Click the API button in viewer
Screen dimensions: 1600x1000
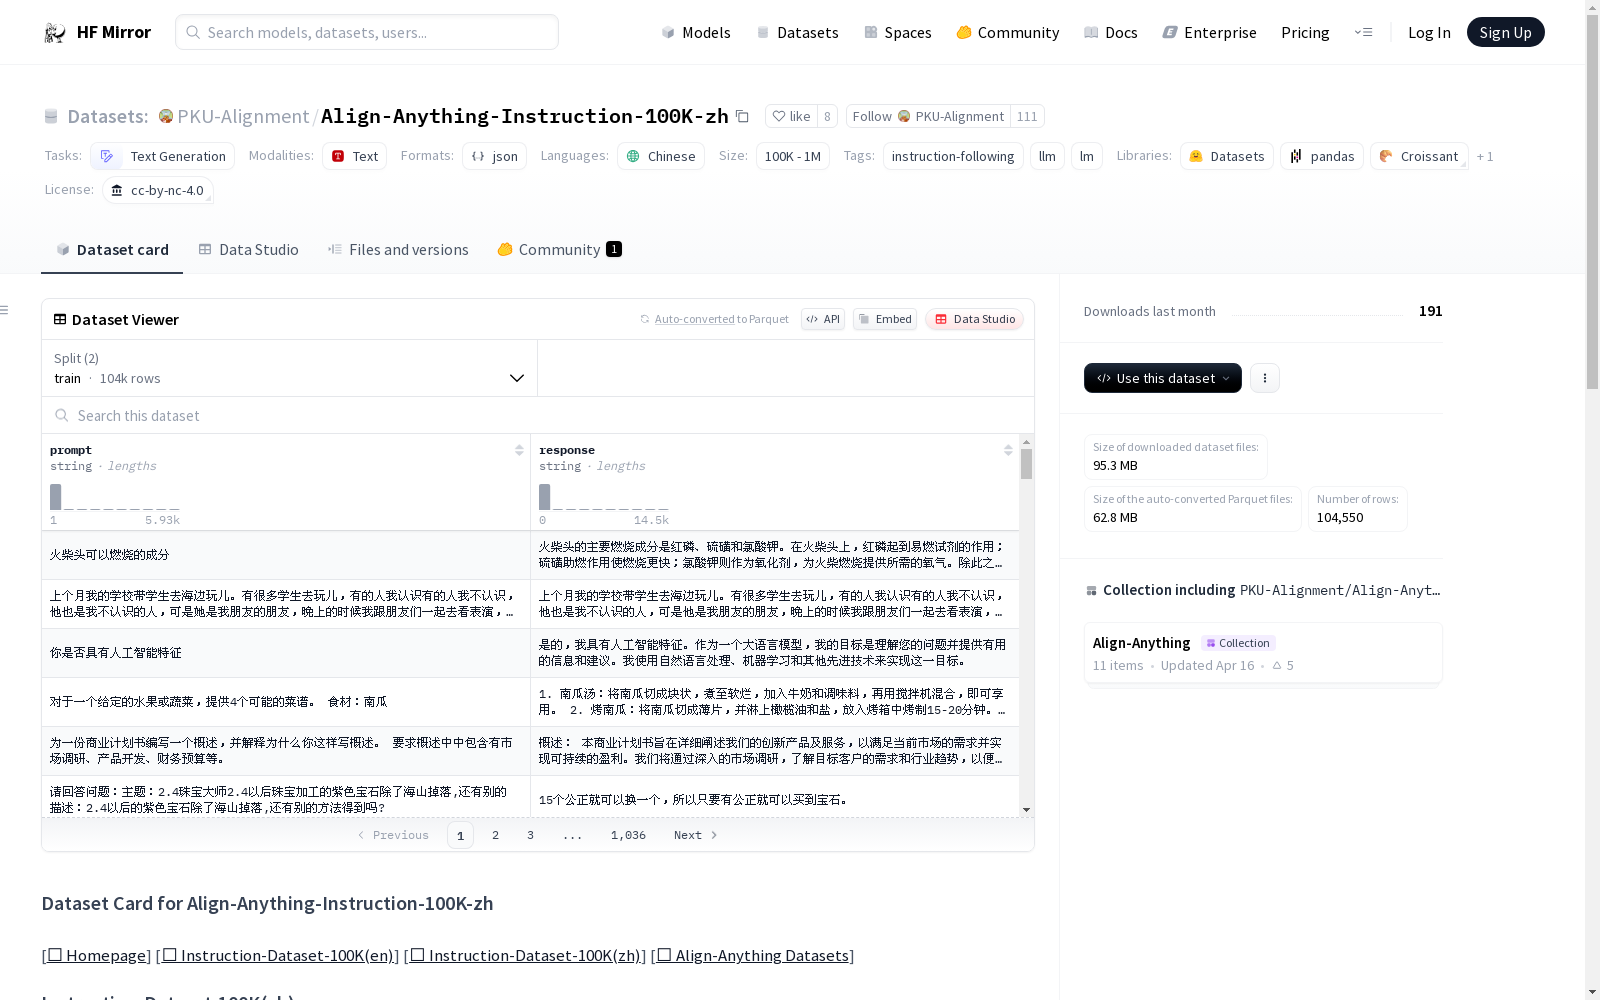point(823,319)
